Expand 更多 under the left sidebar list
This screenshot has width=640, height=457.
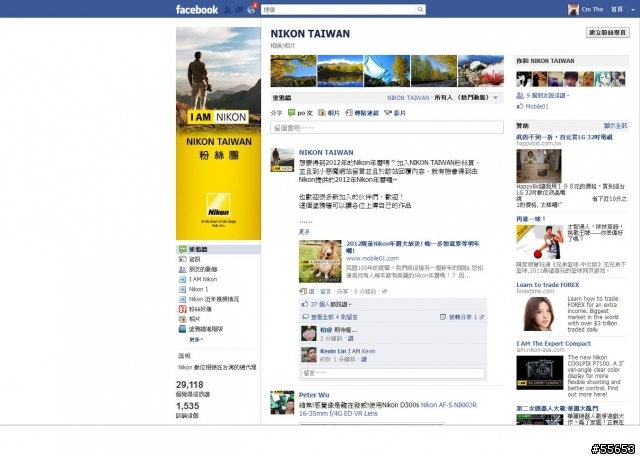[x=196, y=339]
